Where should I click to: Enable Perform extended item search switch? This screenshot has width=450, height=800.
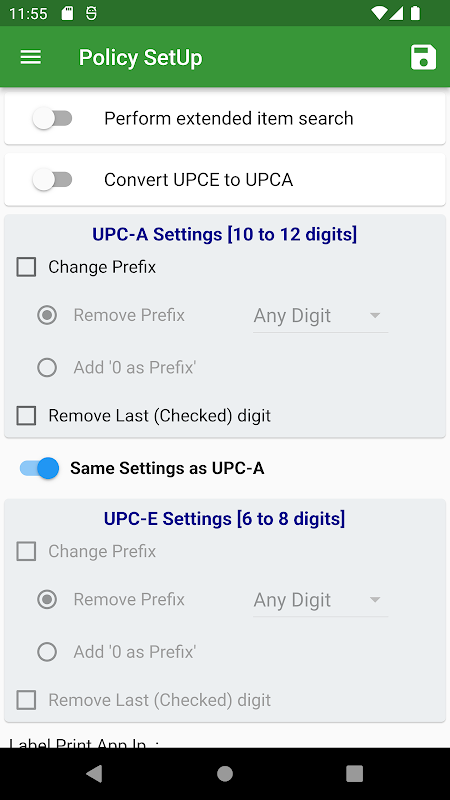[53, 118]
